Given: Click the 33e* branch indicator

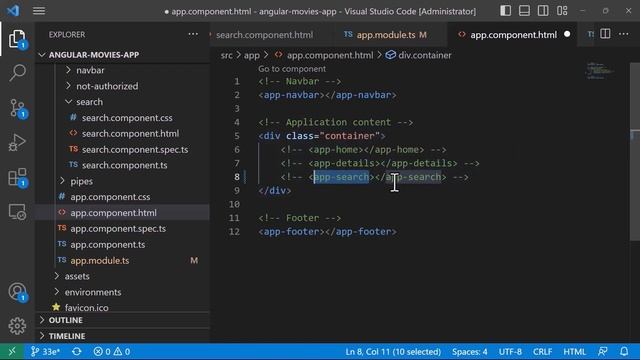Looking at the screenshot, I should 45,351.
